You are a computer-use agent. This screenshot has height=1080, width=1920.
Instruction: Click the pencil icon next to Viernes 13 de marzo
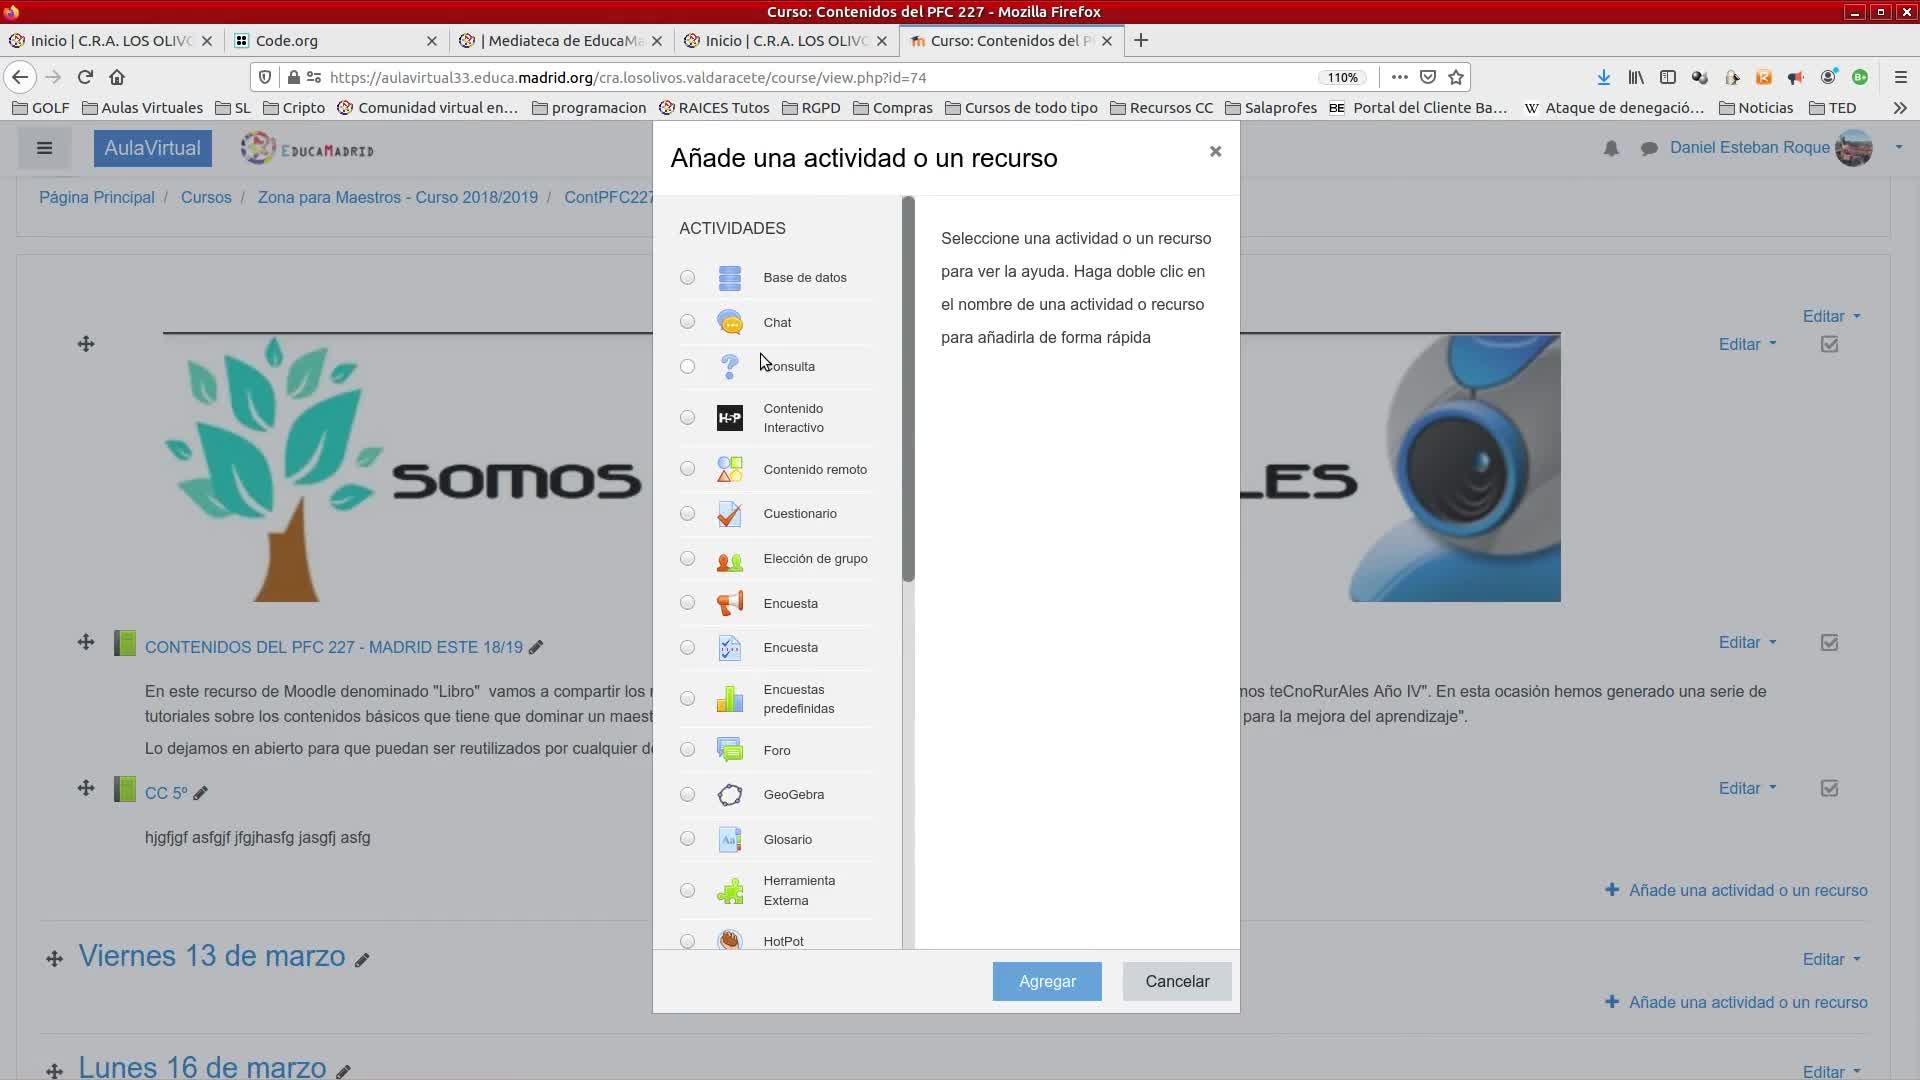(362, 960)
